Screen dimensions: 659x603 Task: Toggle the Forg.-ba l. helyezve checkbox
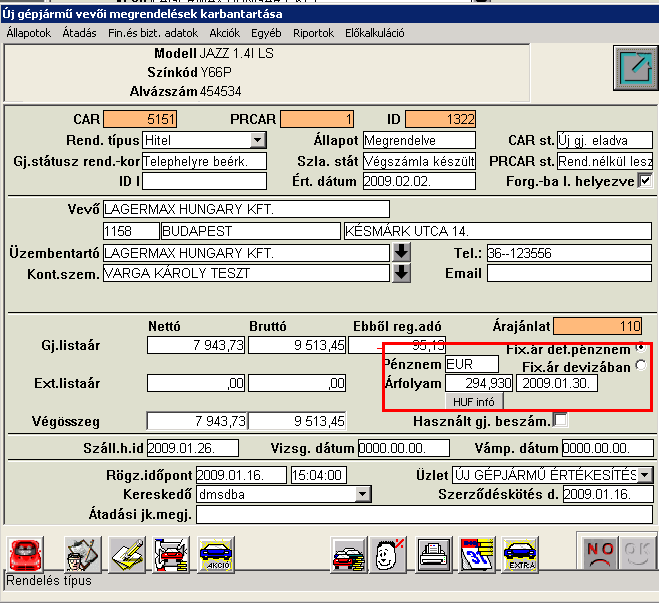point(645,181)
